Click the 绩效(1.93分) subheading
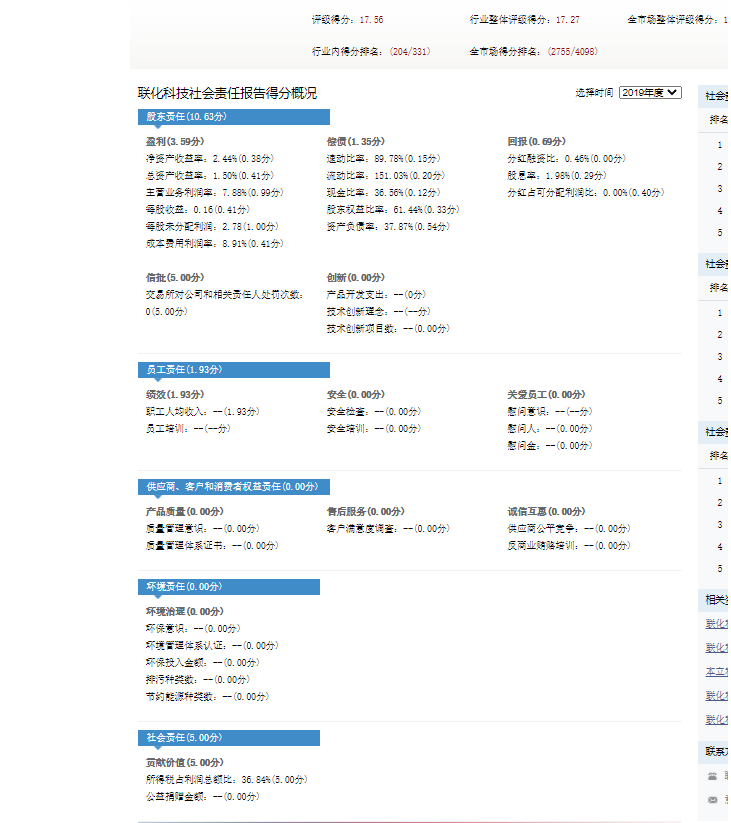Image resolution: width=731 pixels, height=823 pixels. (175, 394)
